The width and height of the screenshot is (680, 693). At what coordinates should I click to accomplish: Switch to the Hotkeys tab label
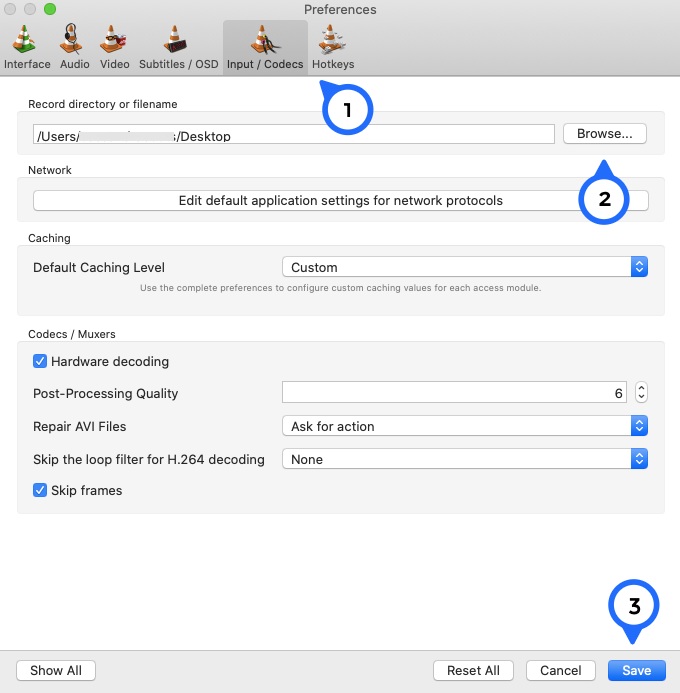333,64
